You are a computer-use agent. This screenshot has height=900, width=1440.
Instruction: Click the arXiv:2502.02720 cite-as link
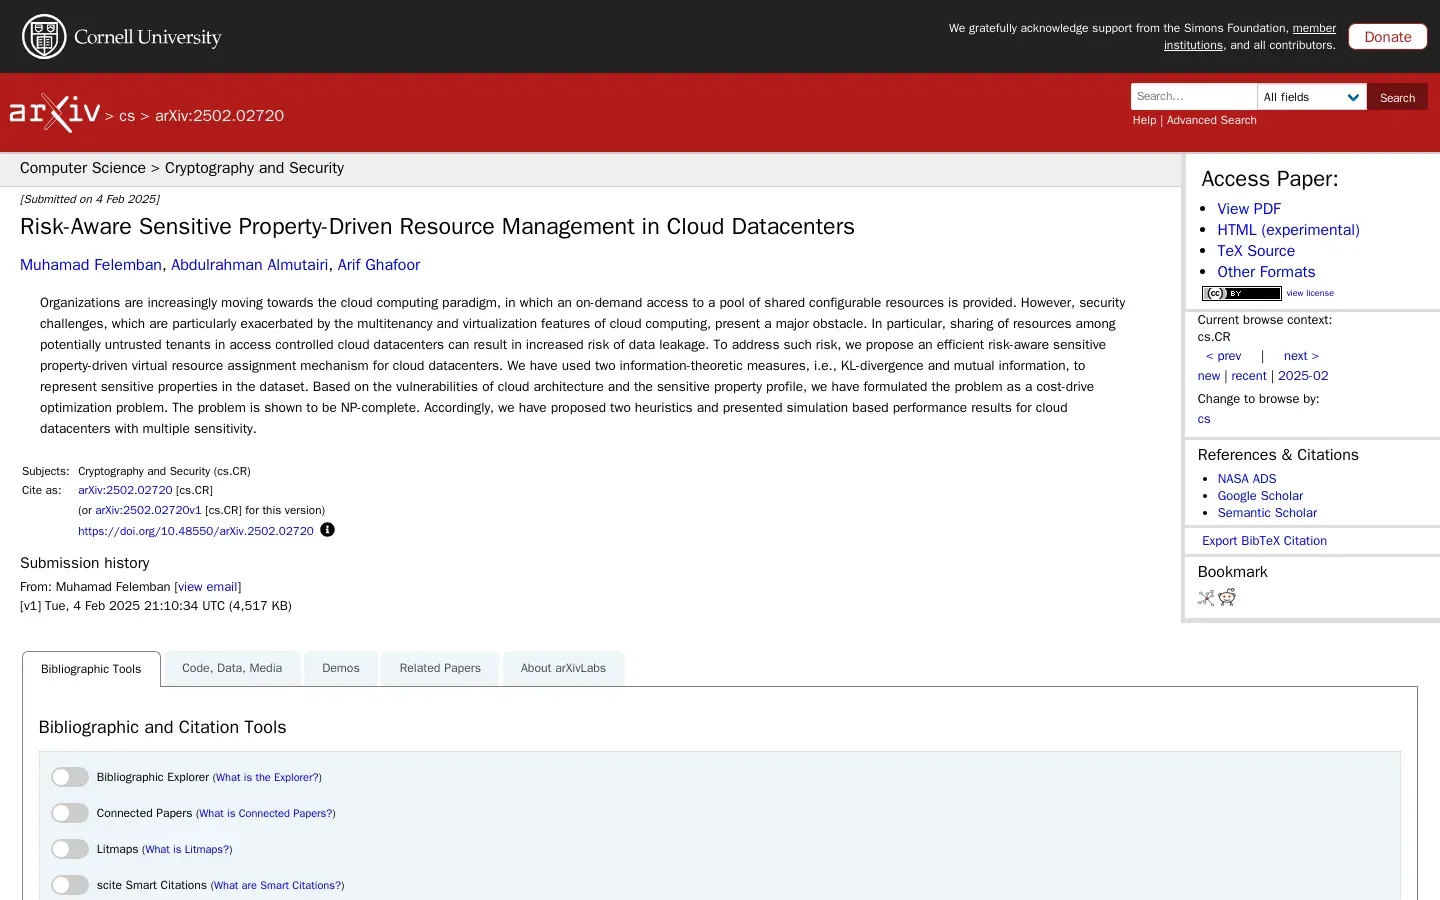pyautogui.click(x=125, y=490)
